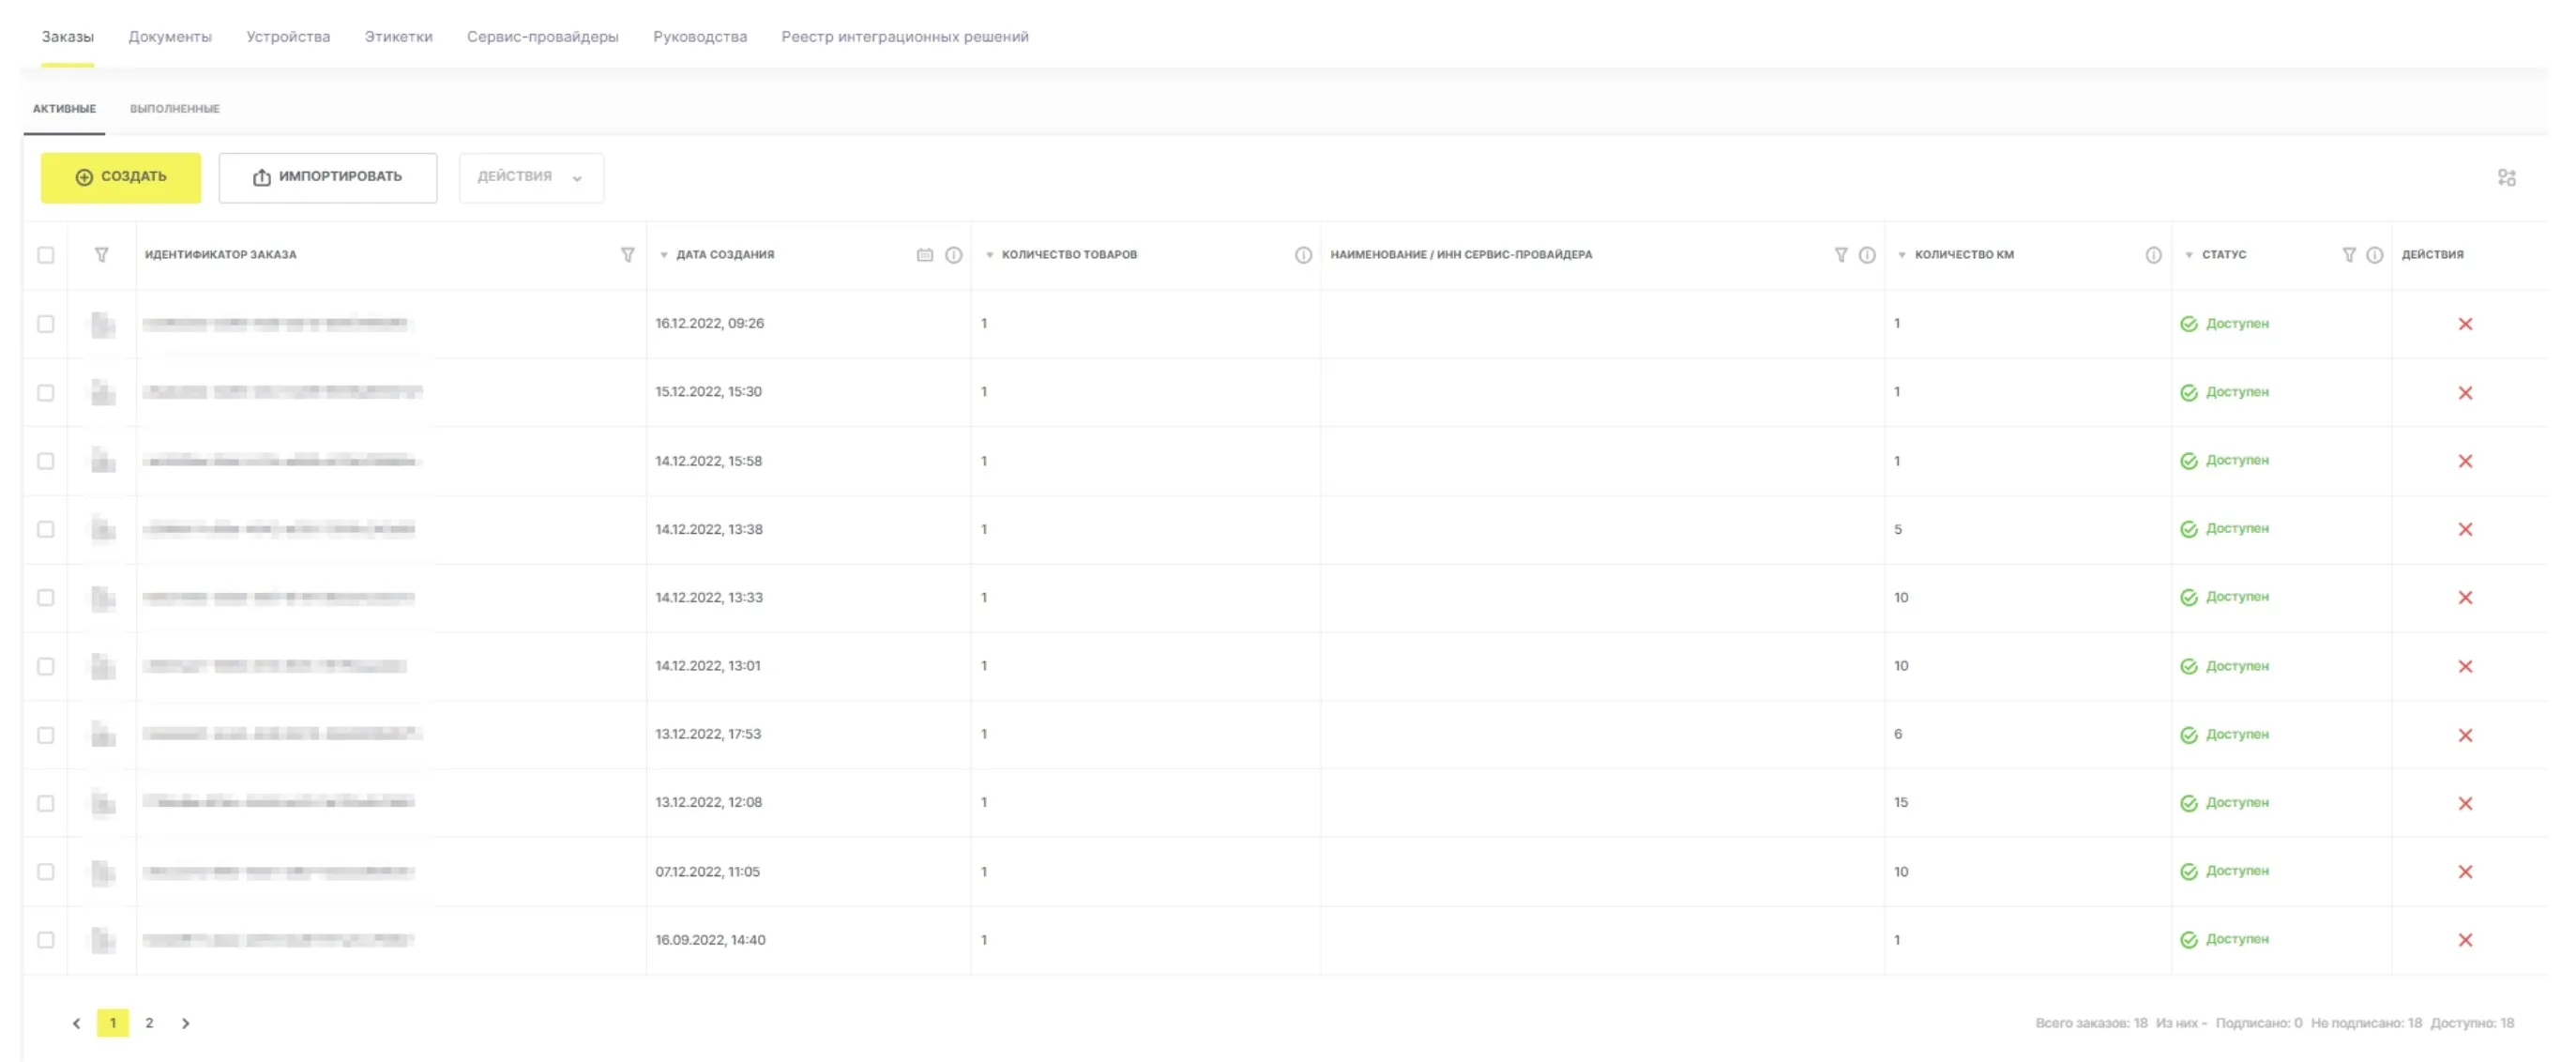This screenshot has height=1062, width=2576.
Task: Select the order row from 16.09.2022, 14:40
Action: pos(46,940)
